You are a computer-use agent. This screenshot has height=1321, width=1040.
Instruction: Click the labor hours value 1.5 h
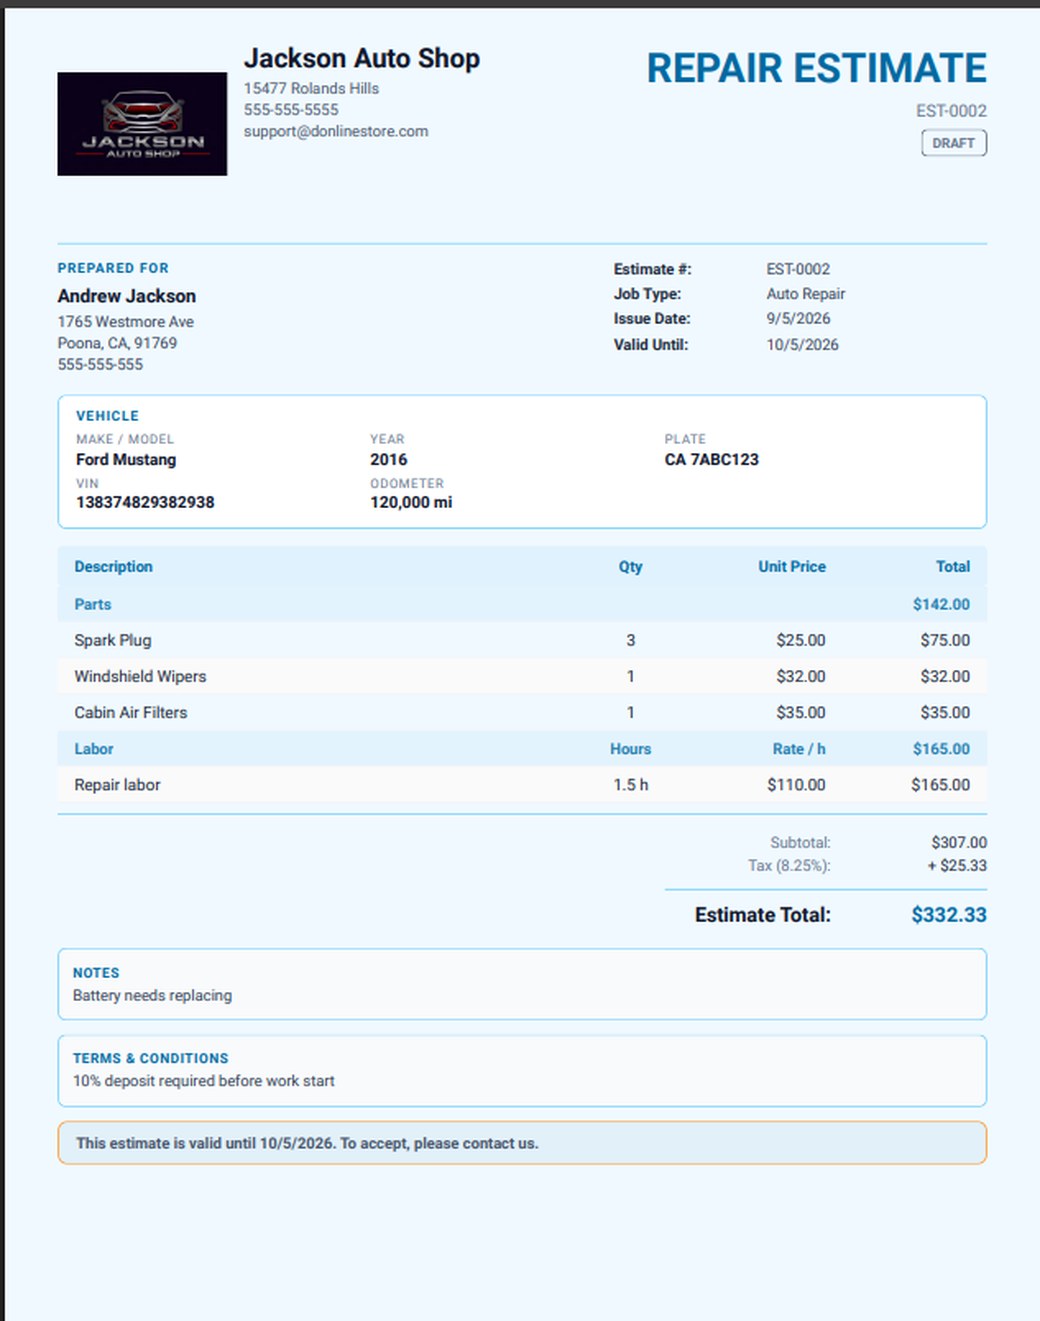(x=631, y=785)
